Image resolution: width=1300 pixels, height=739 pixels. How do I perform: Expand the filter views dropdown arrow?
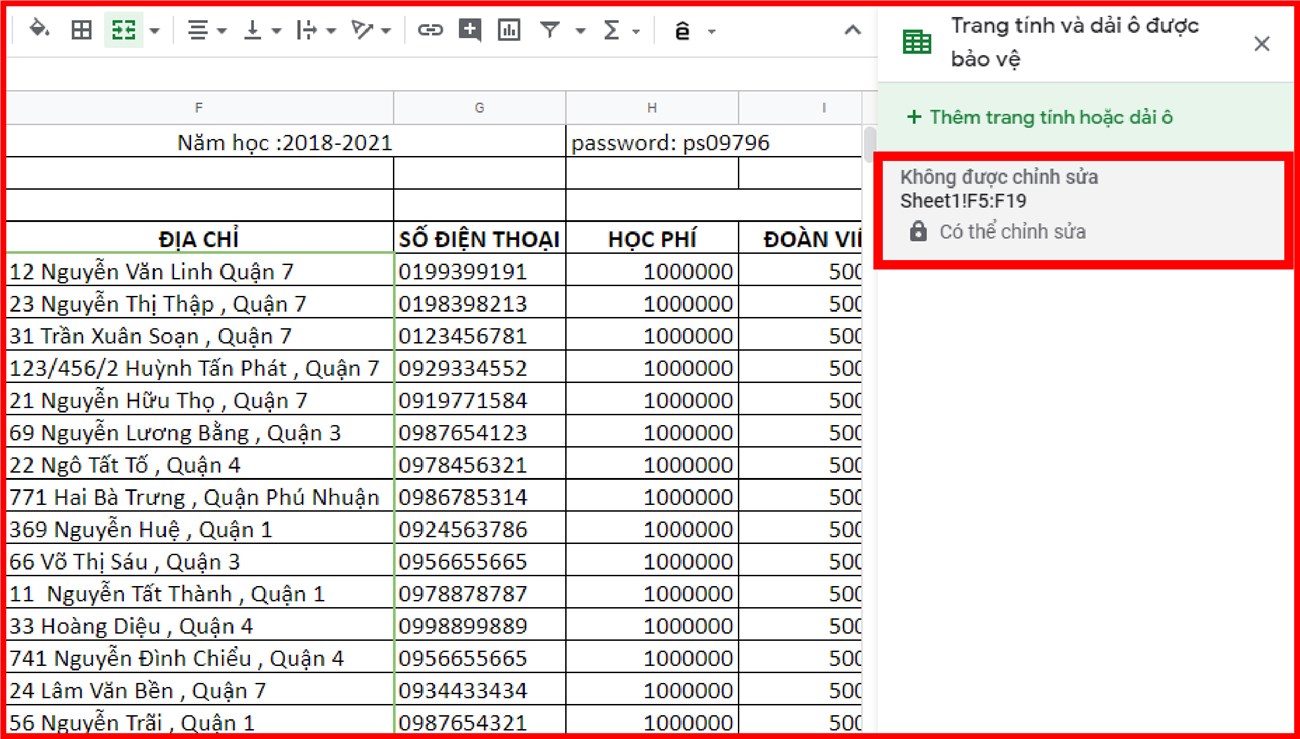tap(580, 31)
